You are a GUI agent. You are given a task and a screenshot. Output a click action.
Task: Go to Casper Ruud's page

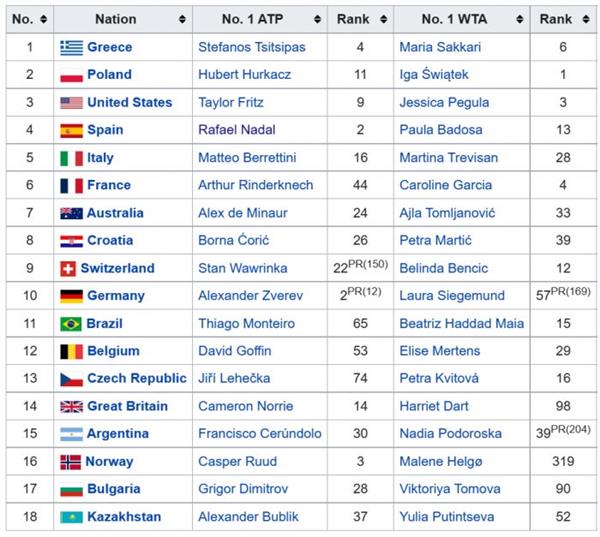232,462
